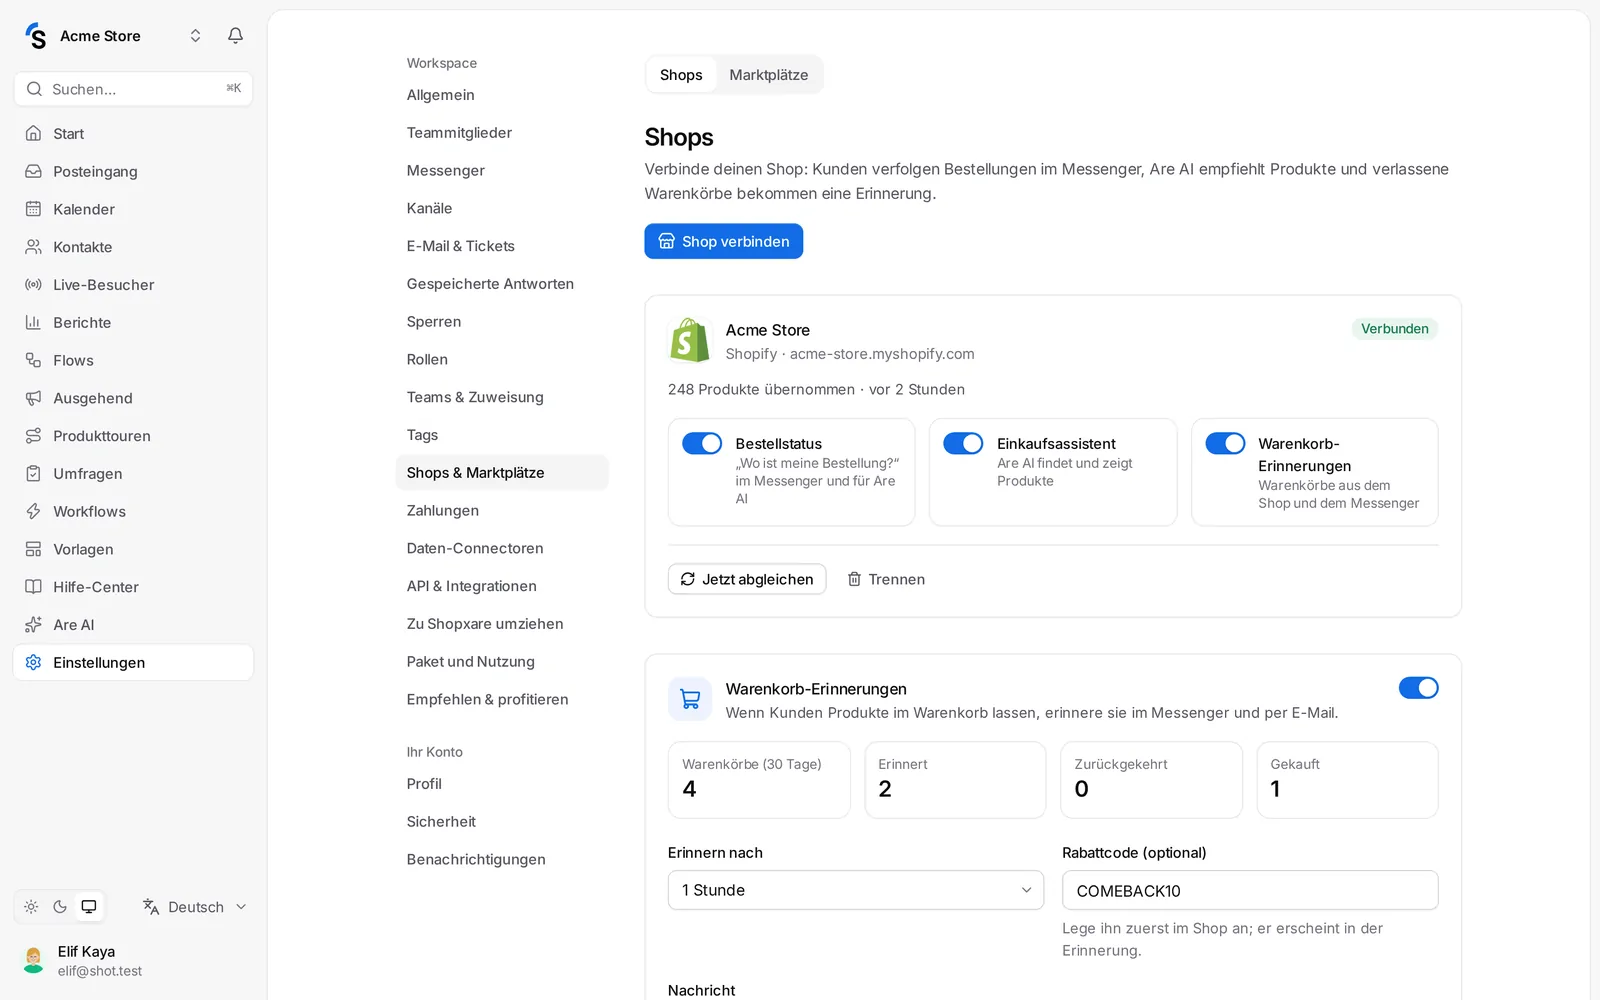The image size is (1600, 1000).
Task: Select the Shops tab
Action: click(x=681, y=75)
